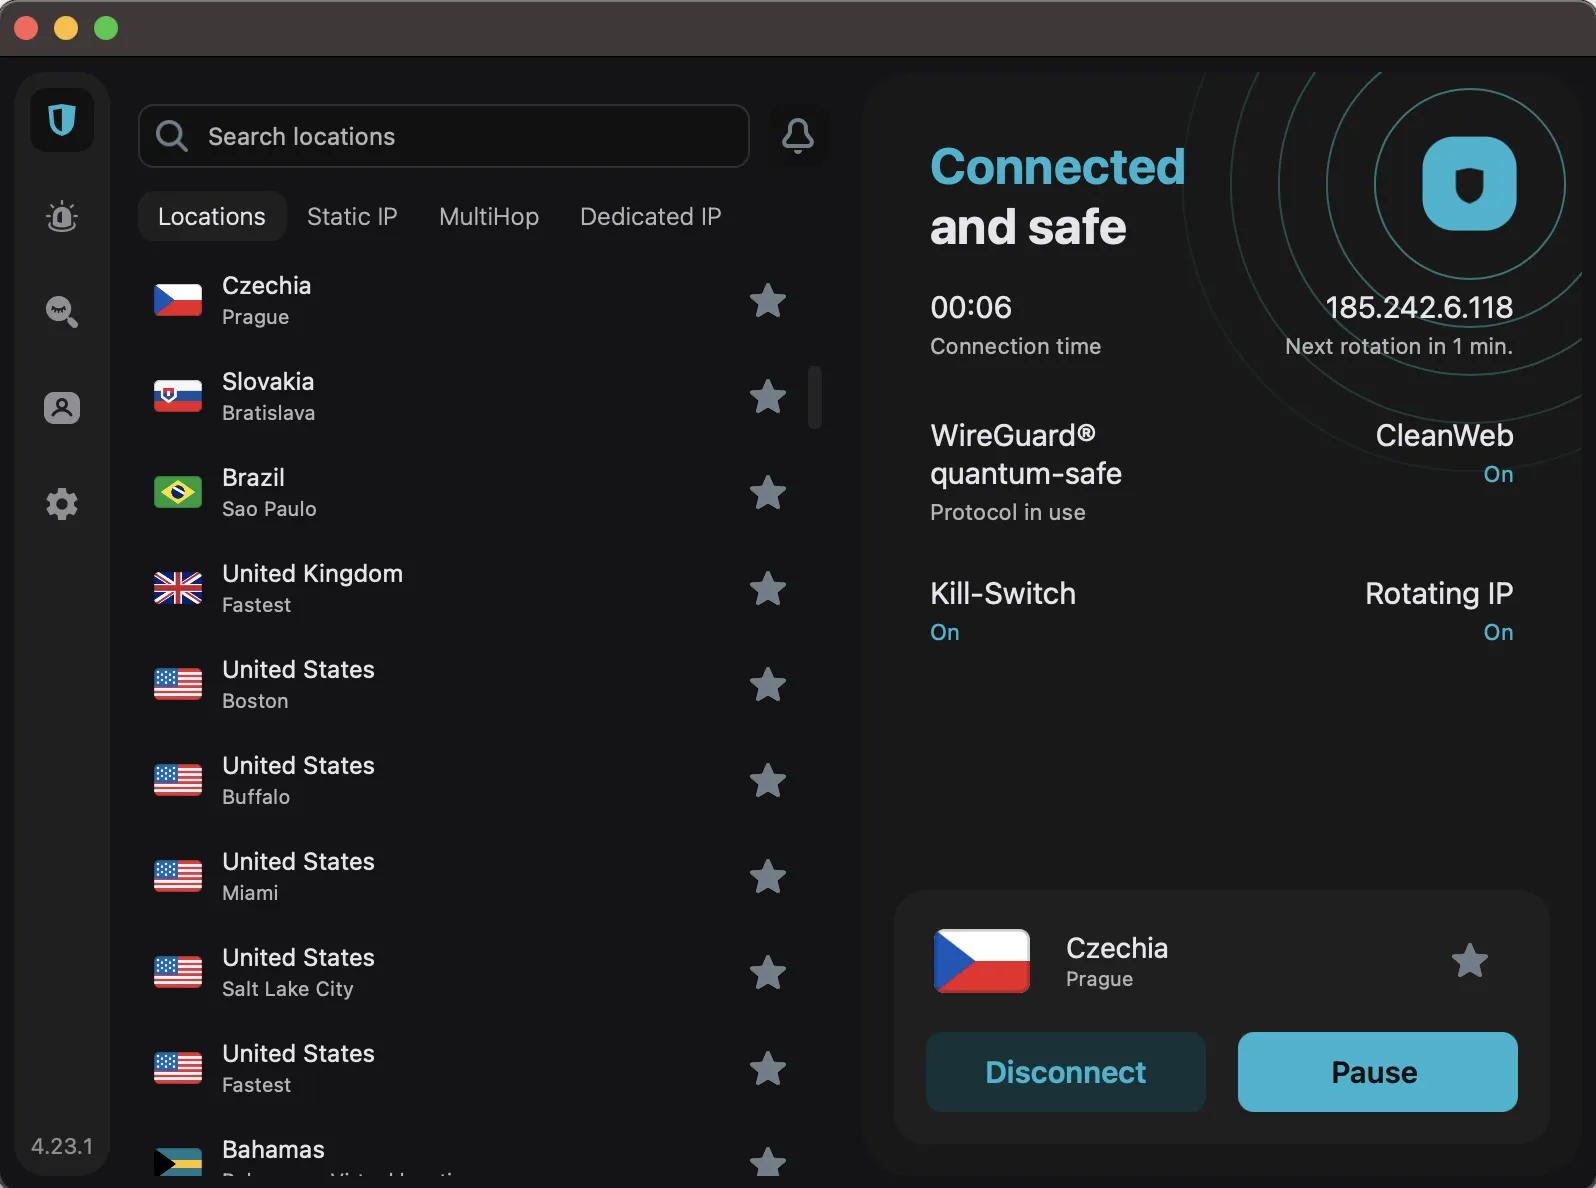1596x1188 pixels.
Task: Select United Kingdom Fastest location
Action: [470, 588]
